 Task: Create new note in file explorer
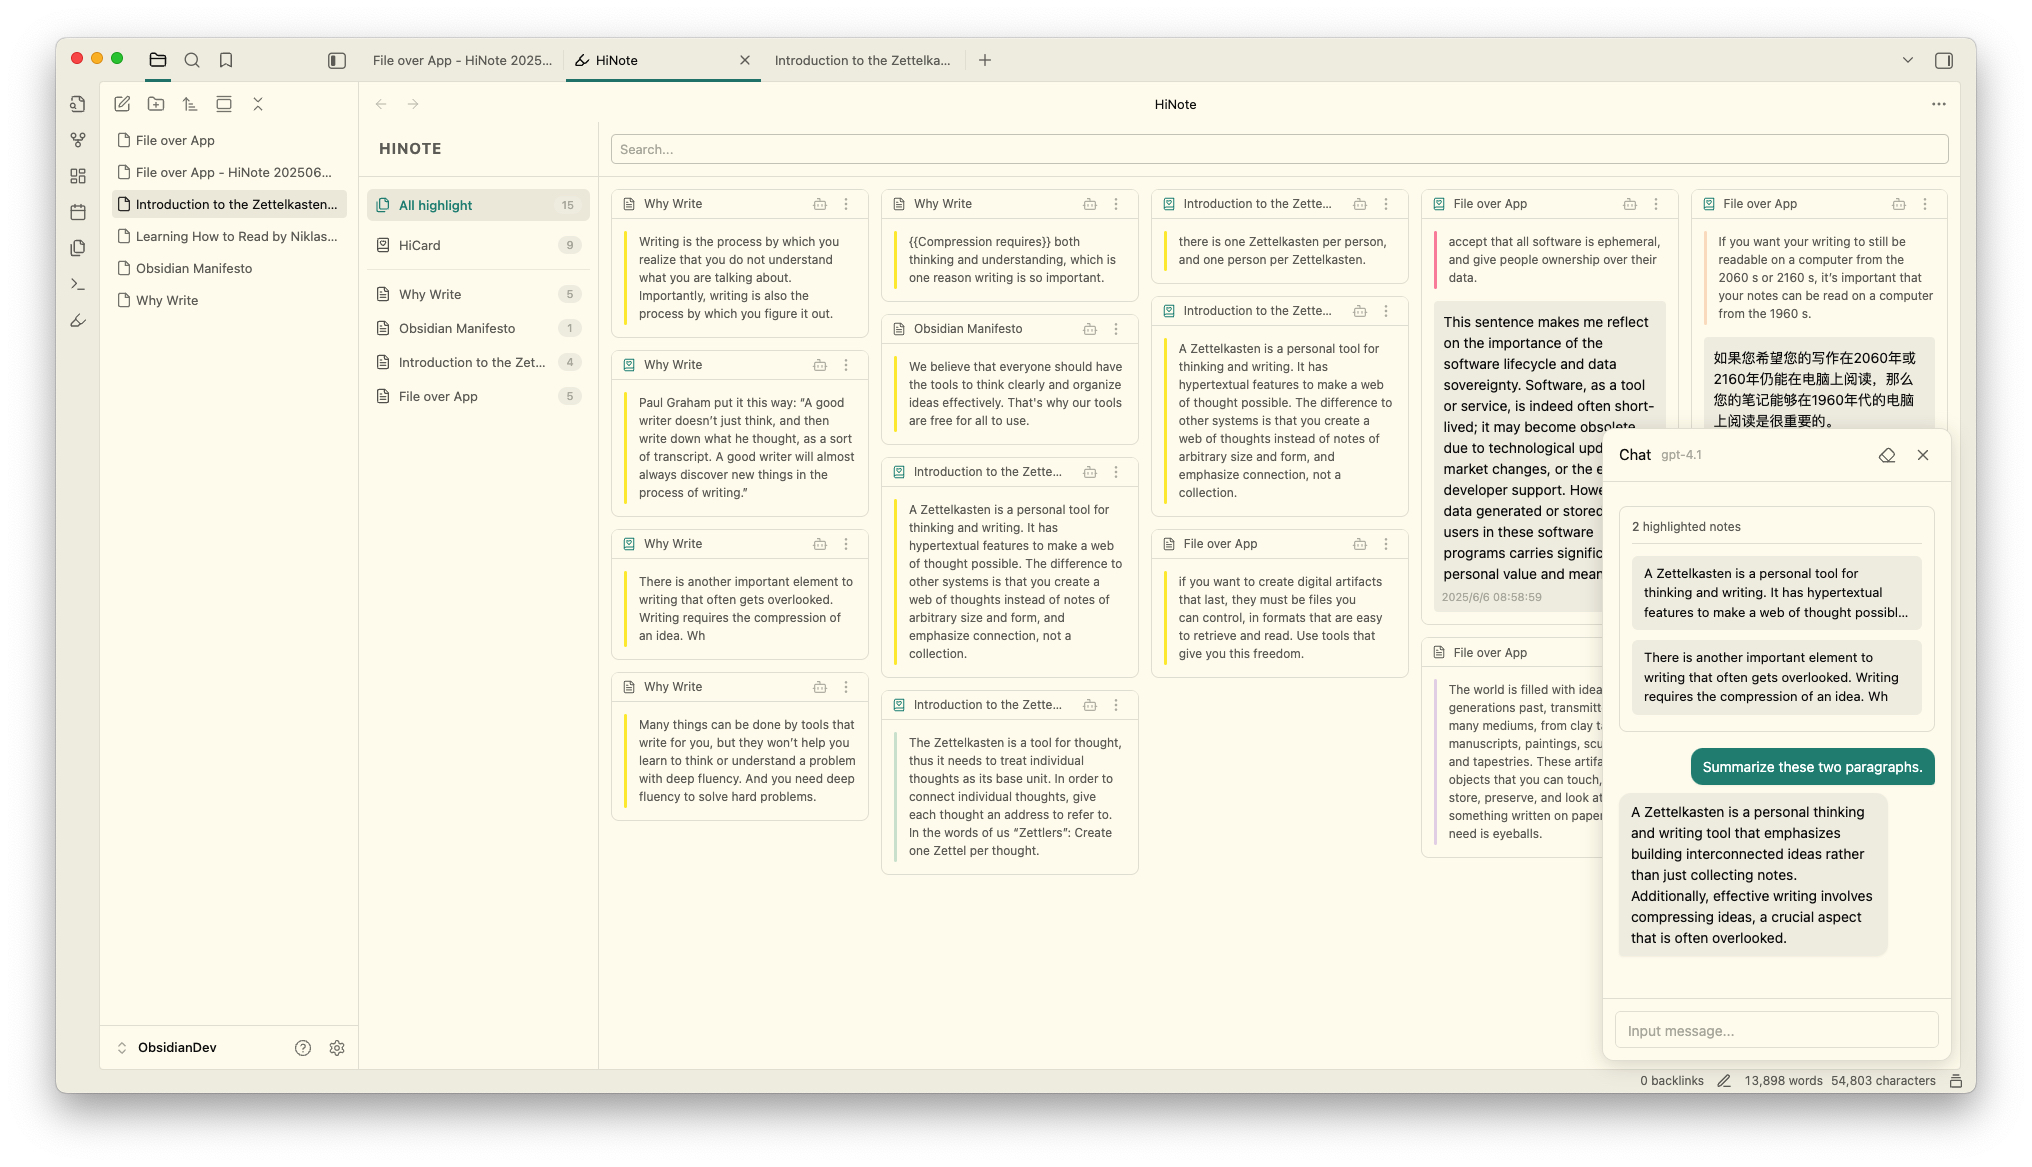pyautogui.click(x=122, y=104)
